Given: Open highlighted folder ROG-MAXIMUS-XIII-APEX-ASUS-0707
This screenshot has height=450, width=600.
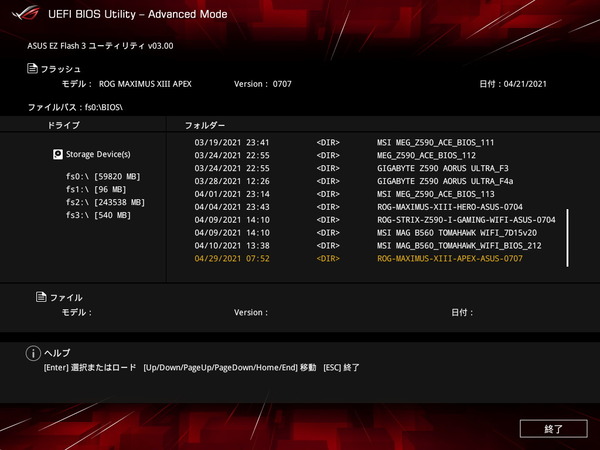Looking at the screenshot, I should coord(450,259).
